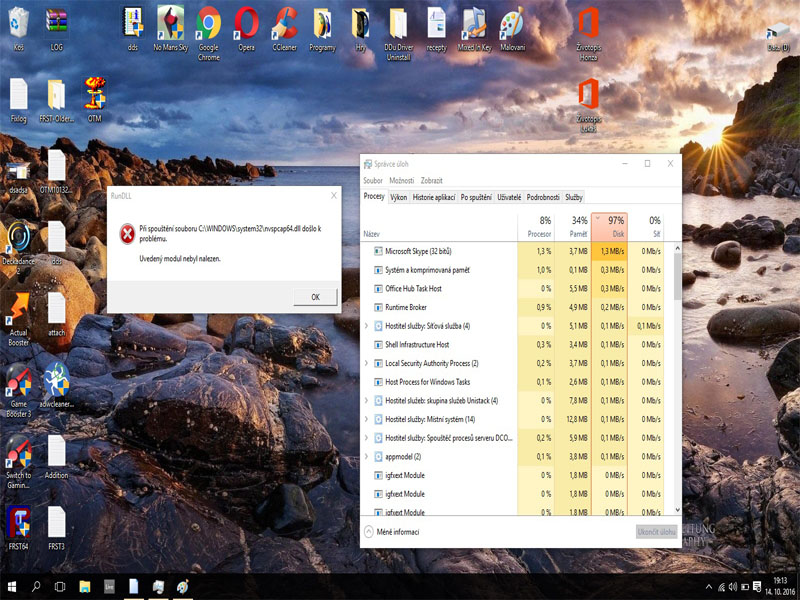
Task: Select the Malování paint shortcut
Action: coord(511,24)
